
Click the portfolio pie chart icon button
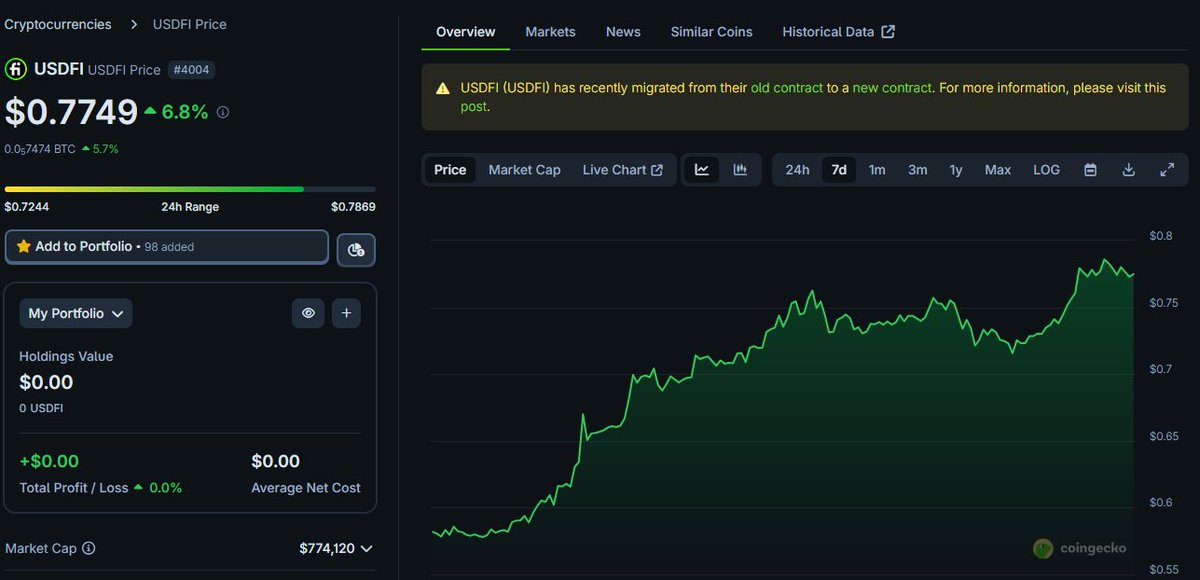356,249
